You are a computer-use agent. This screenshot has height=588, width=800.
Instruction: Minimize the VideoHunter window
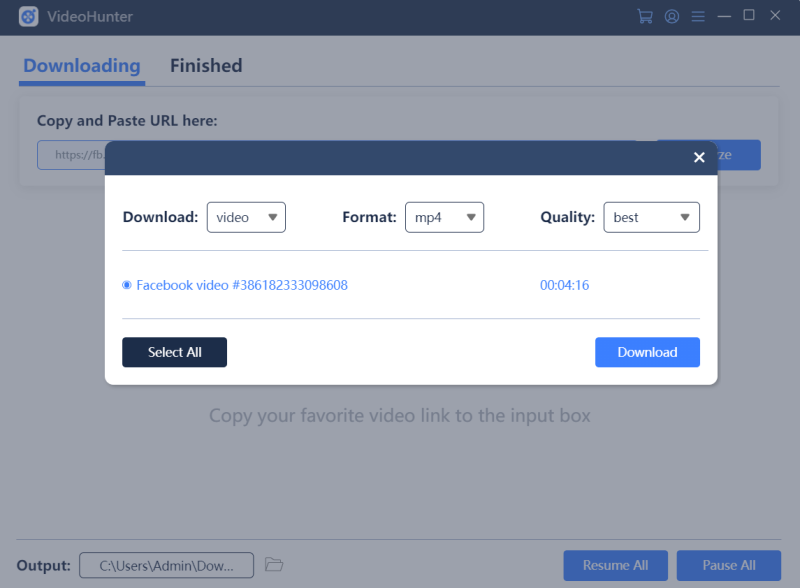[x=724, y=16]
